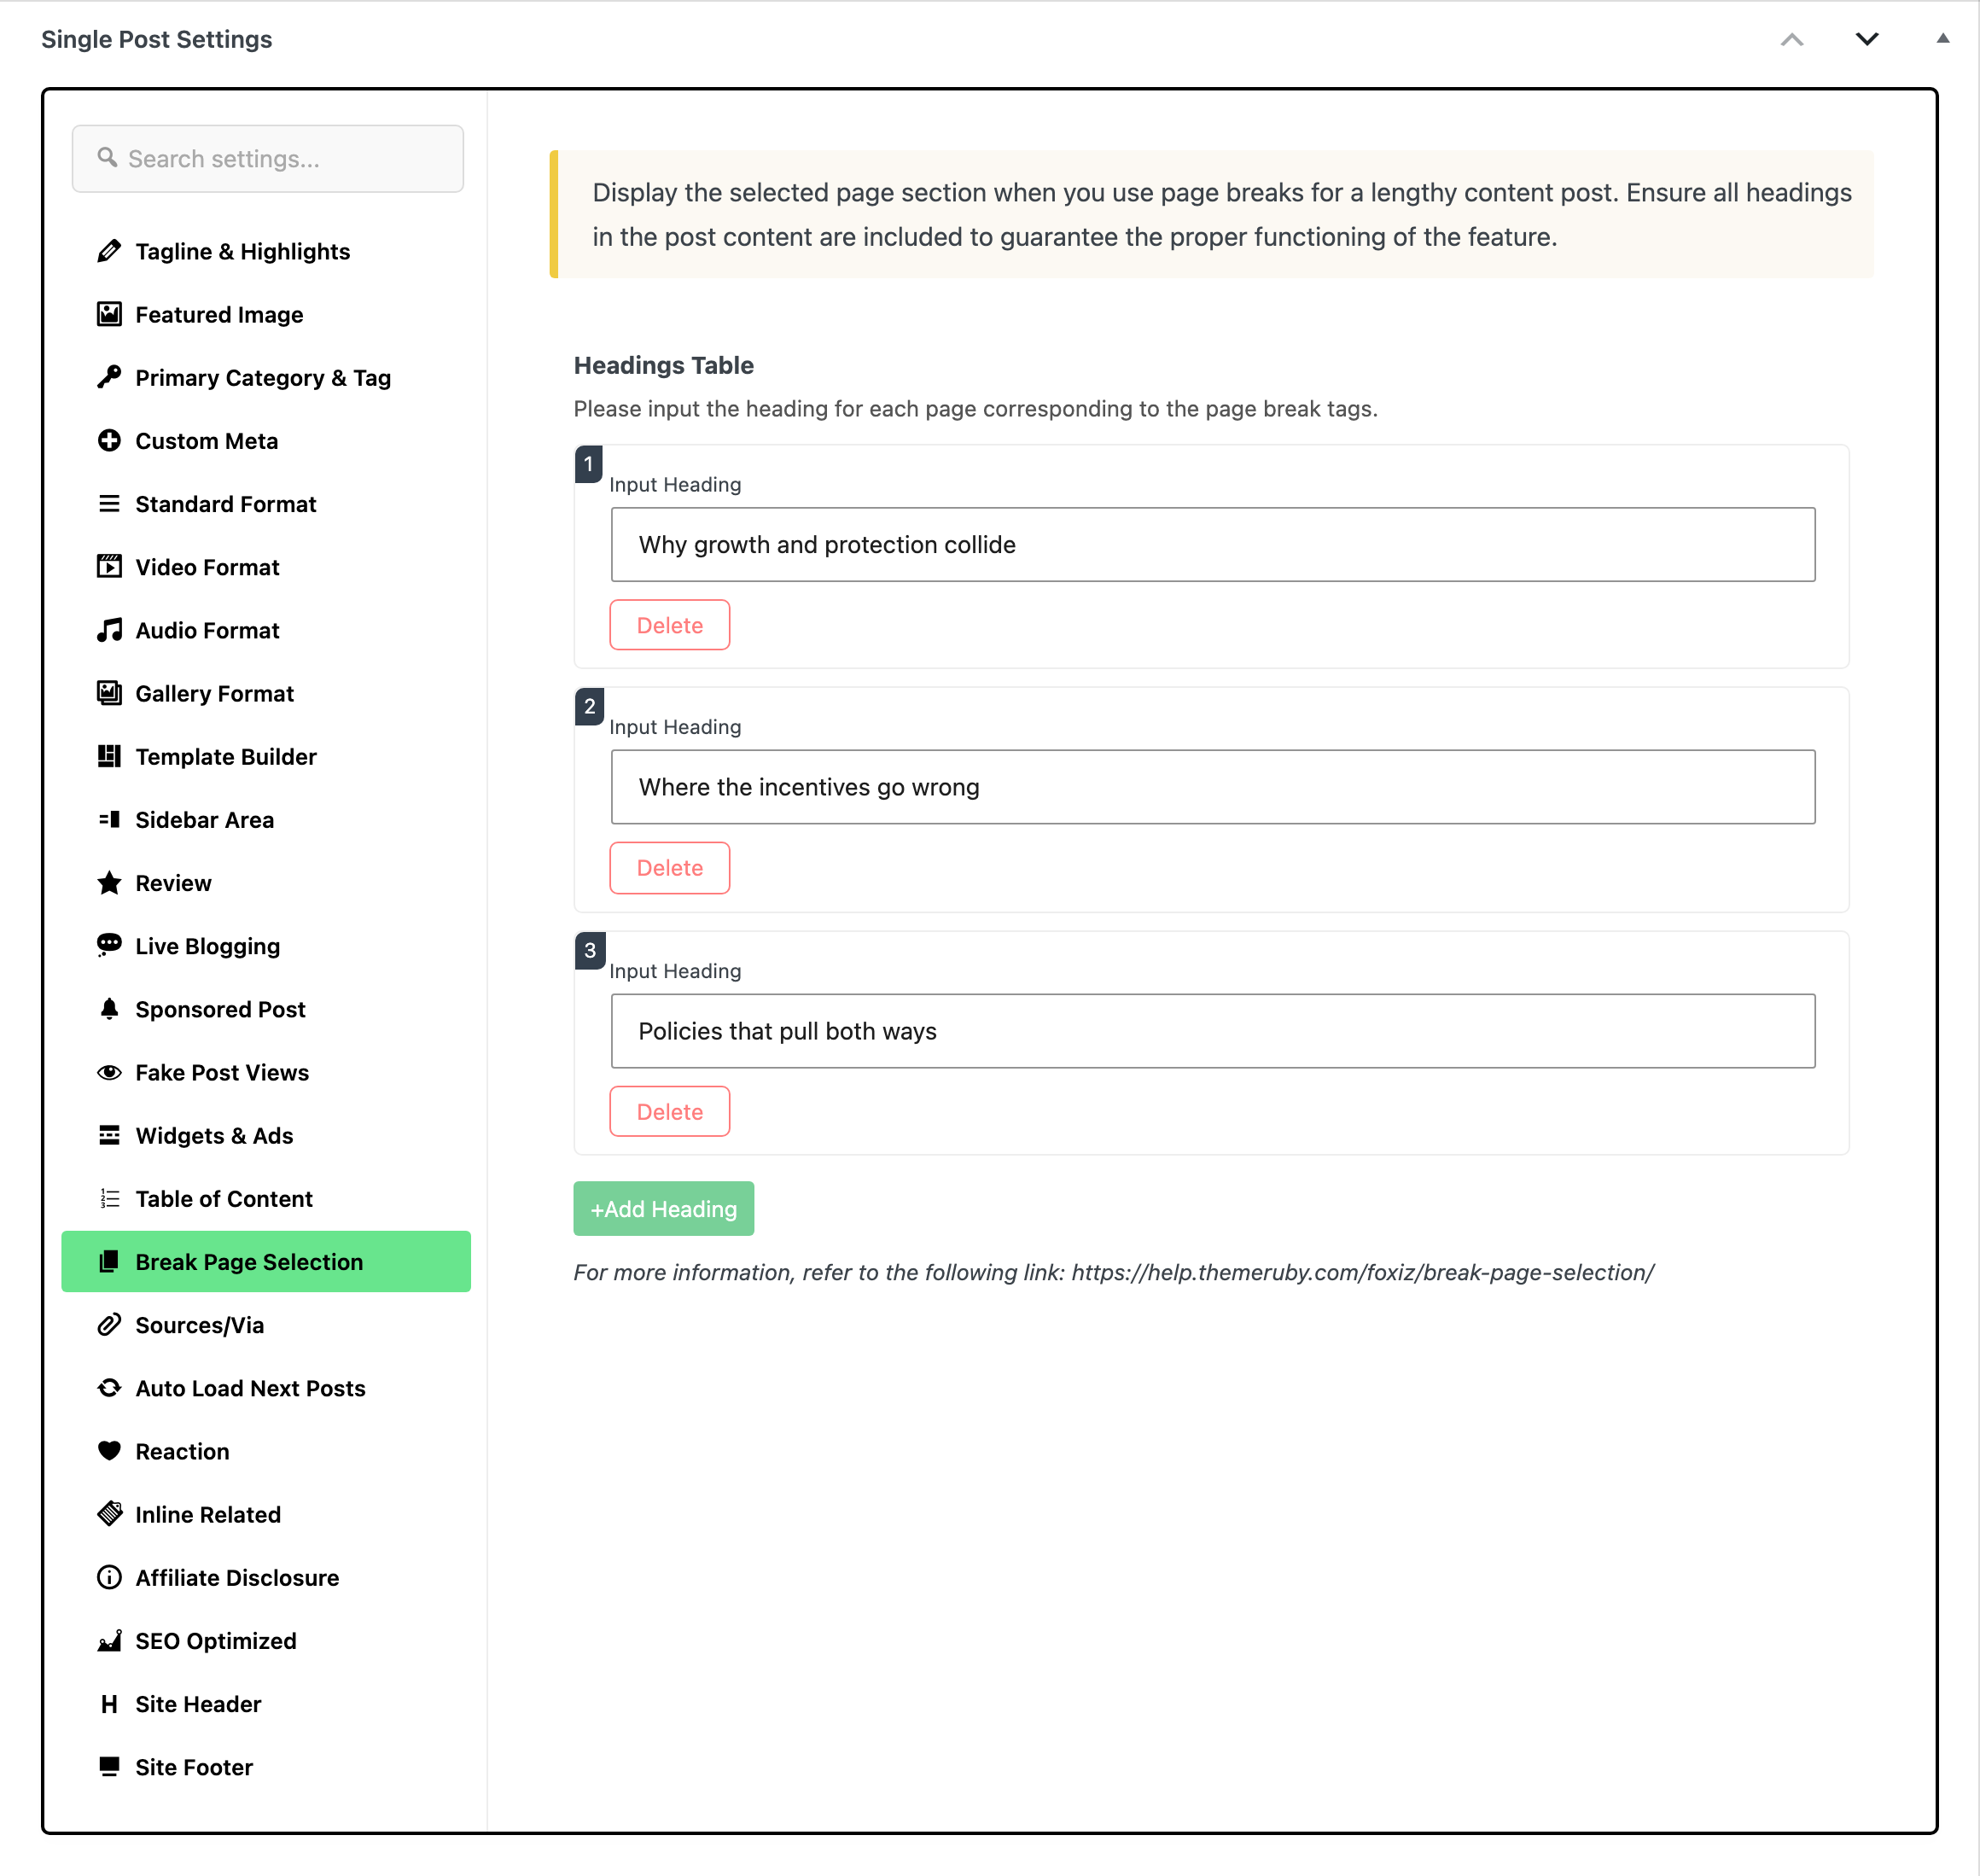Move Single Post Settings panel down
Screen dimensions: 1980x1876
click(x=1867, y=39)
